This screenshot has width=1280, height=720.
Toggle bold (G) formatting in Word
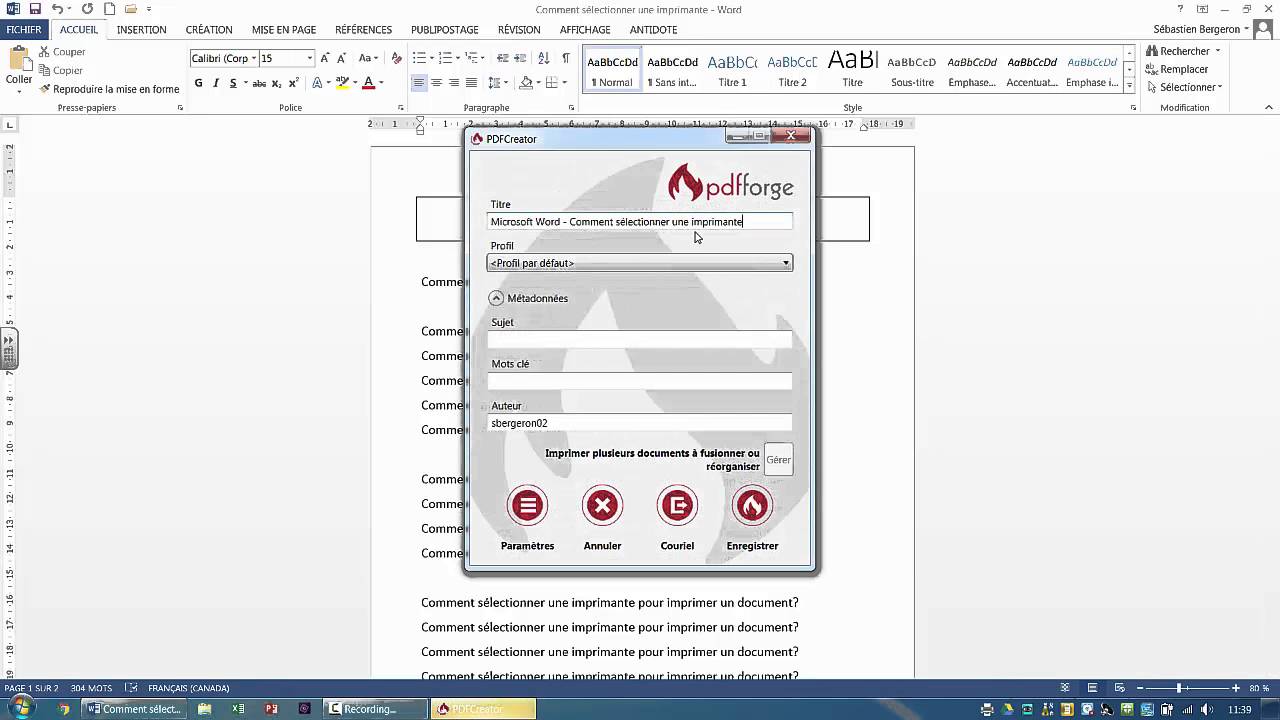click(x=198, y=83)
